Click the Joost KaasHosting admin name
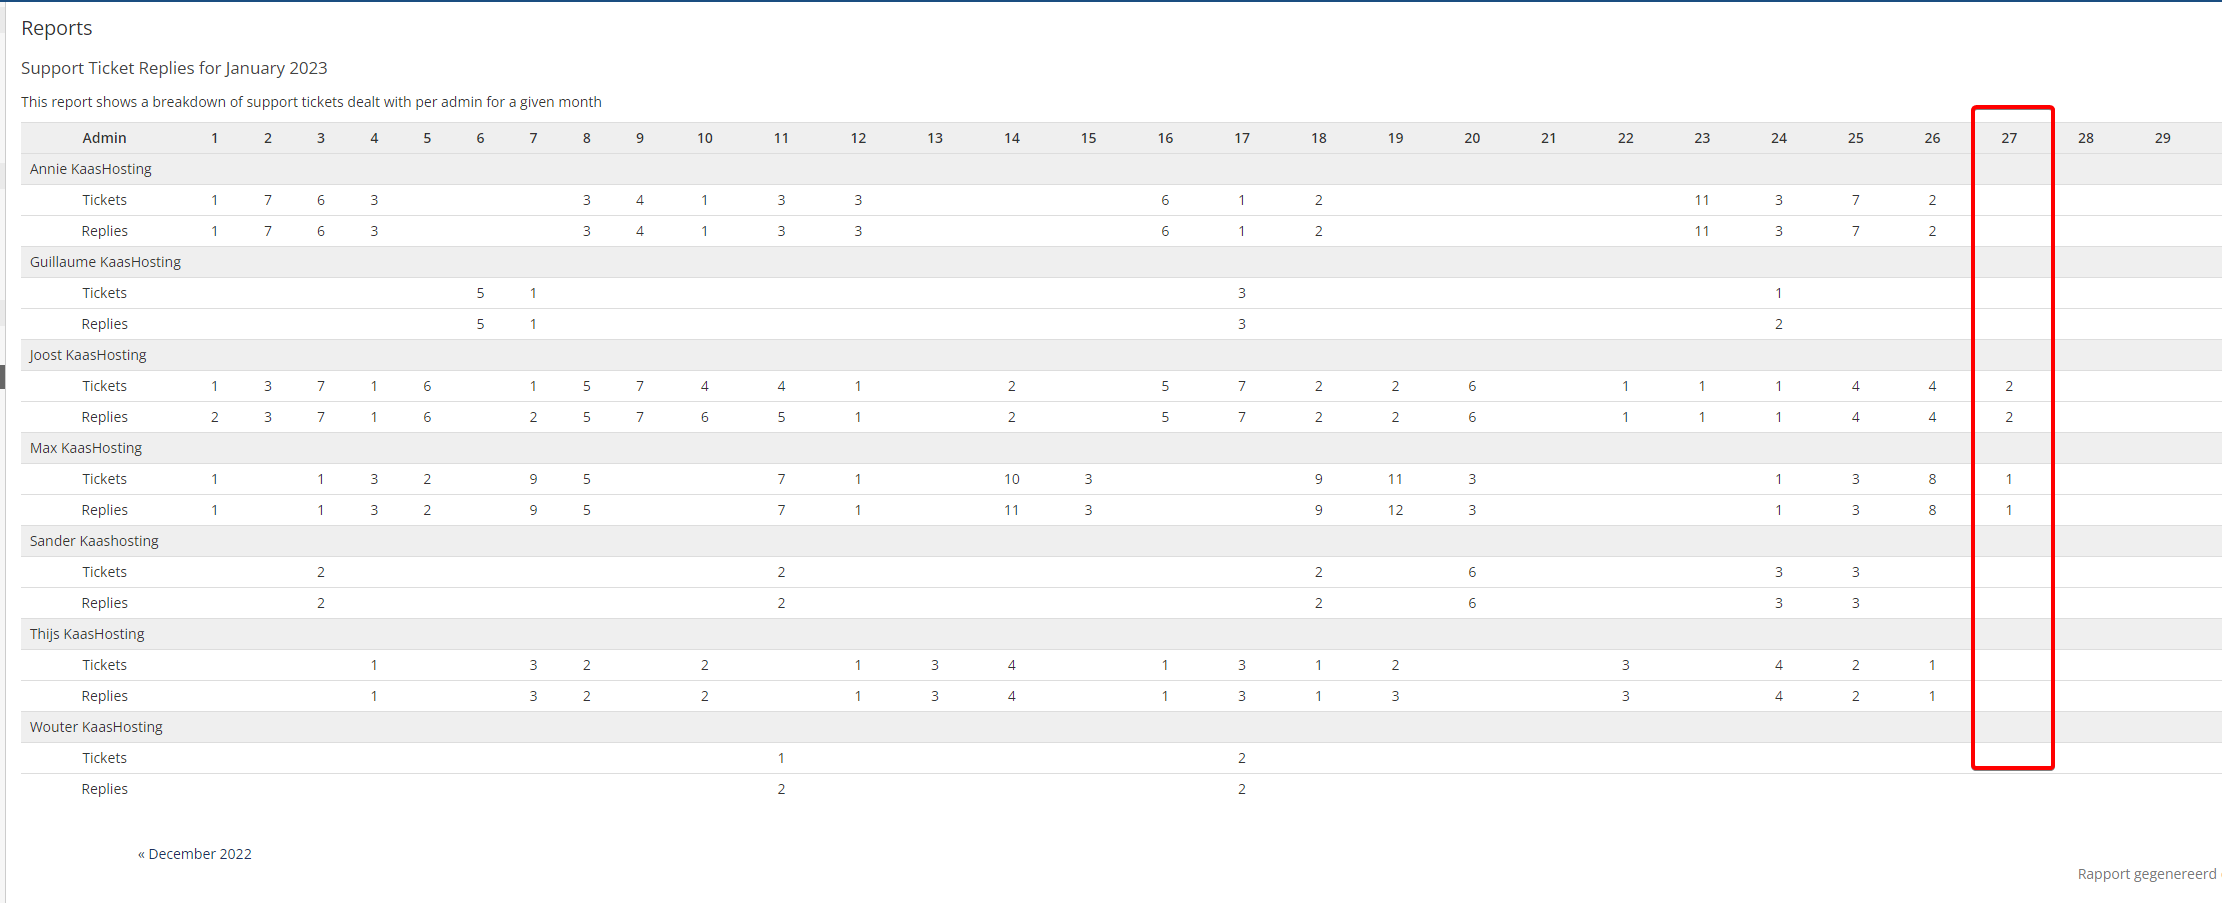 click(x=88, y=355)
